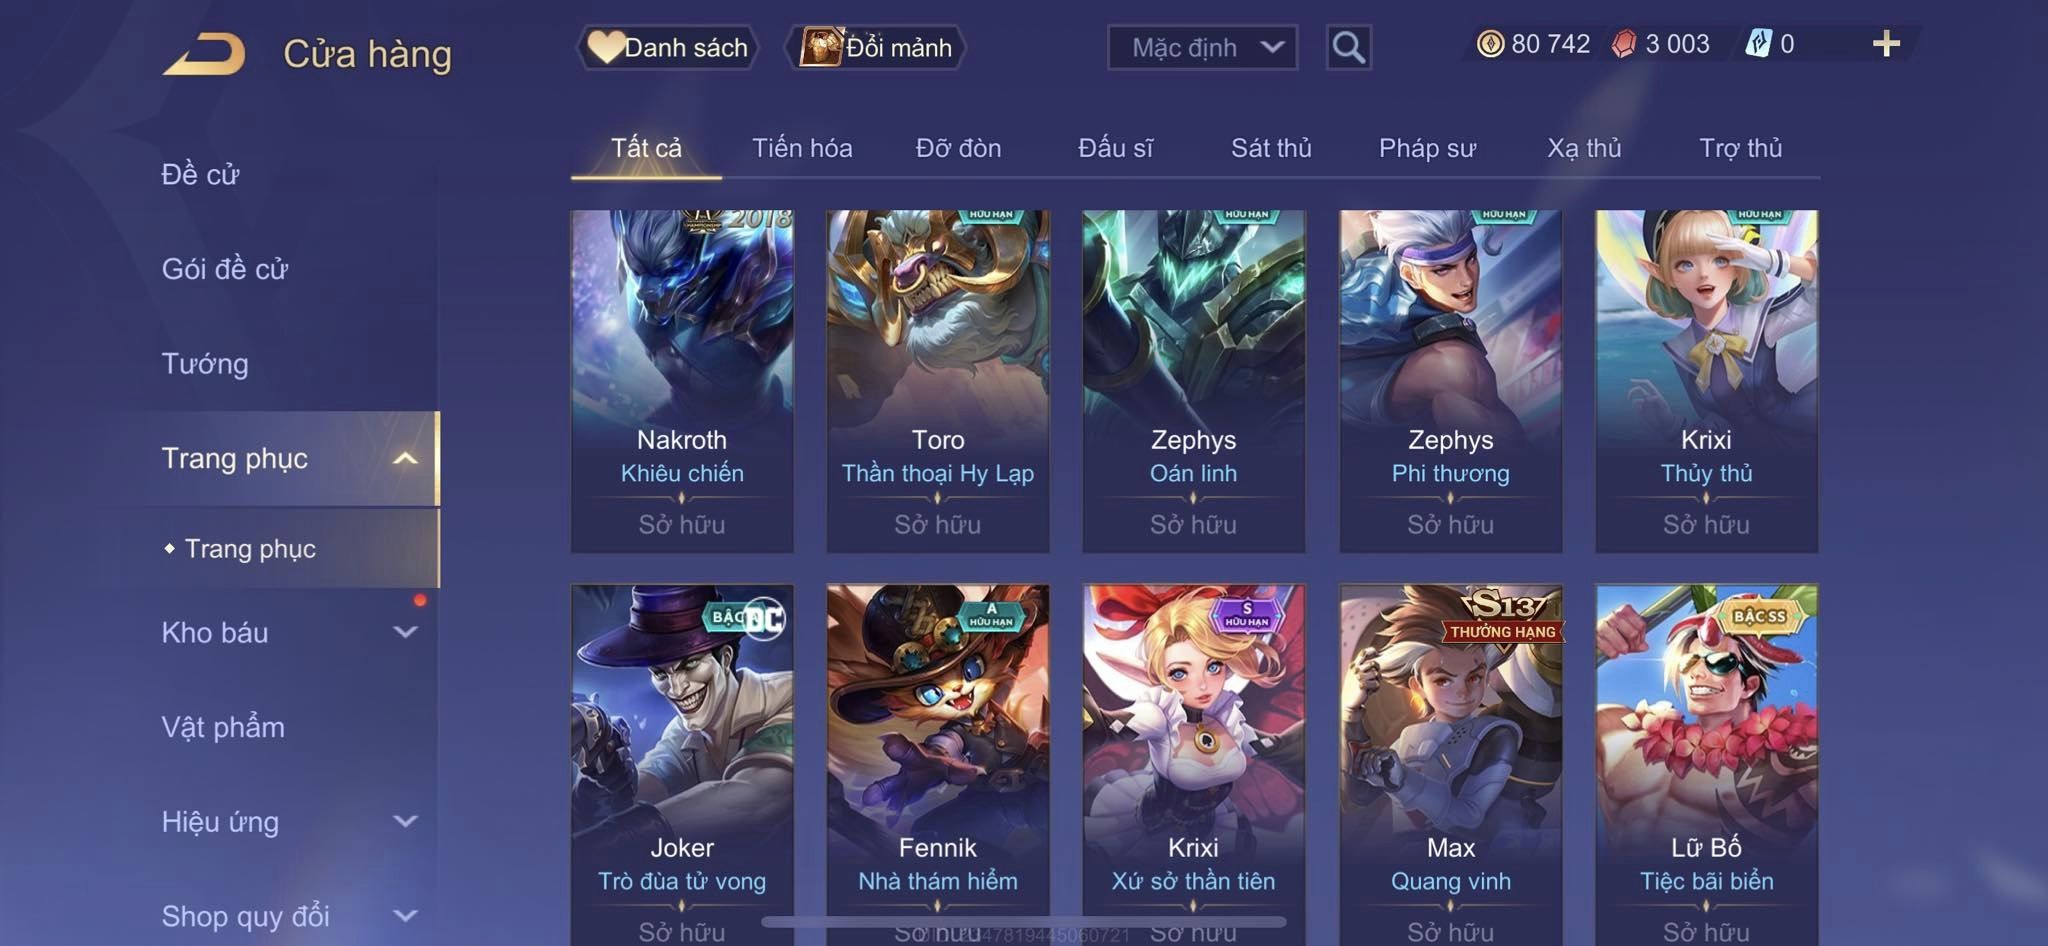This screenshot has height=946, width=2048.
Task: Select the Pháp sư filter tab
Action: (1427, 148)
